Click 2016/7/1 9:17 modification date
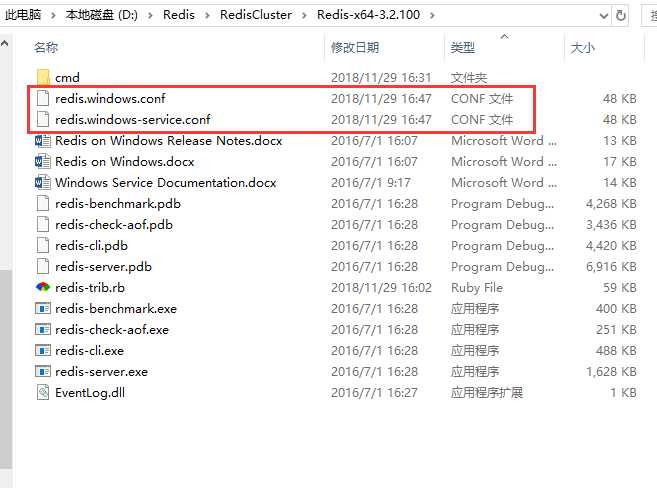The width and height of the screenshot is (657, 488). point(370,183)
